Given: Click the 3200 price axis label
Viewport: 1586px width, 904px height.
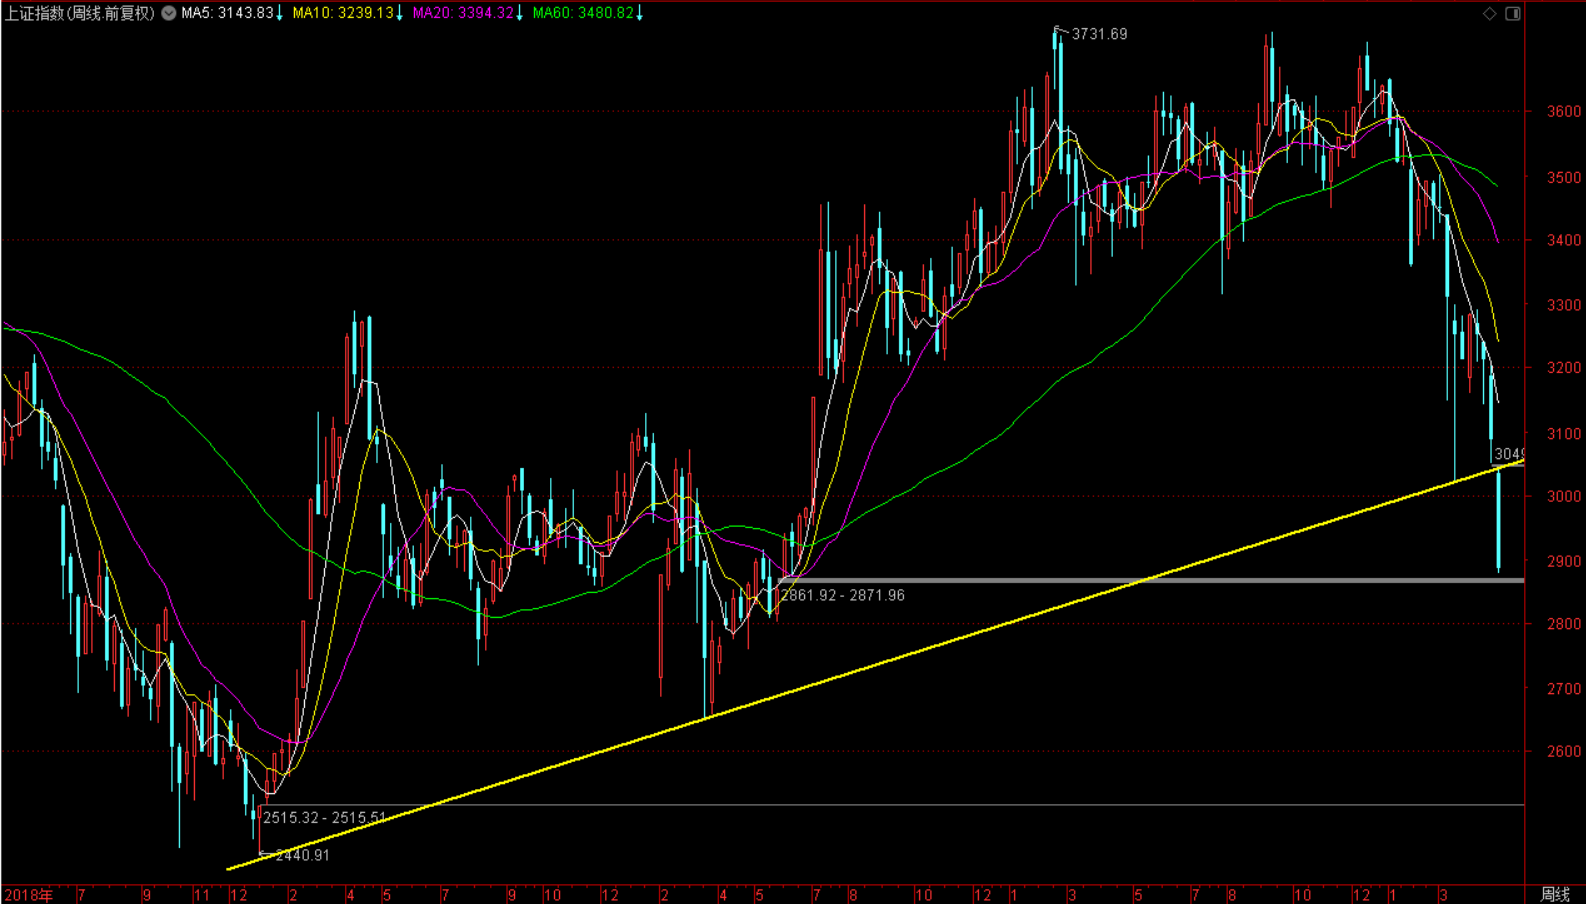Looking at the screenshot, I should [x=1564, y=368].
